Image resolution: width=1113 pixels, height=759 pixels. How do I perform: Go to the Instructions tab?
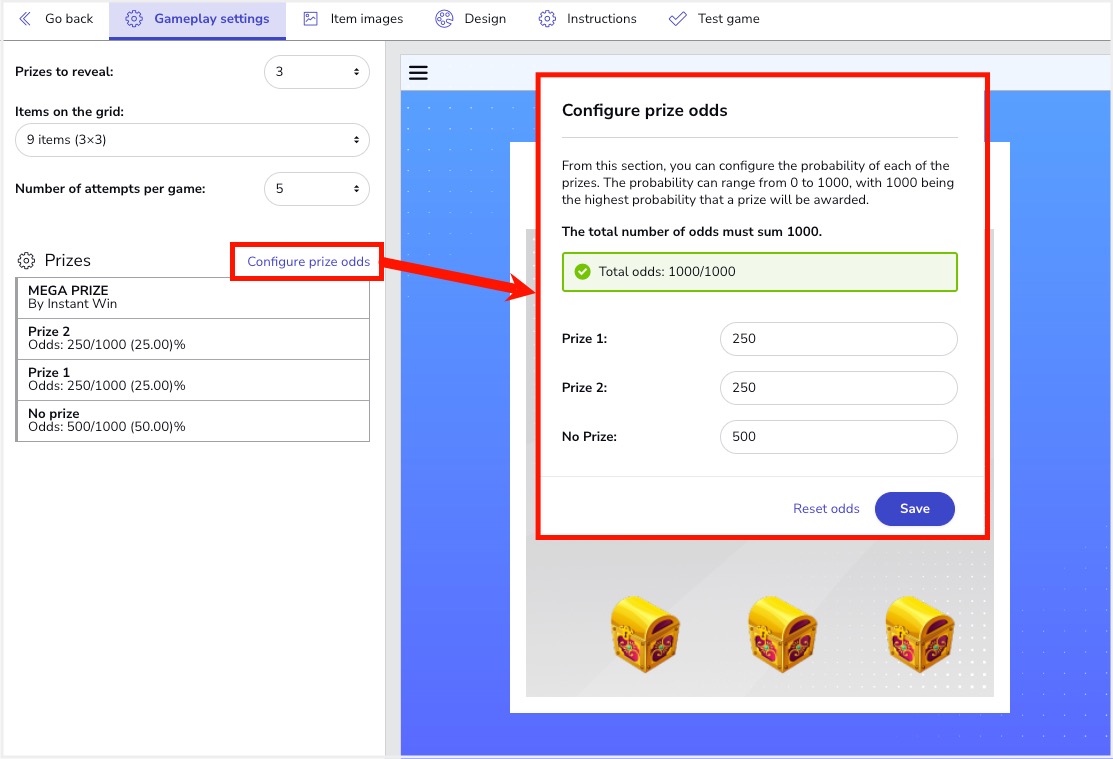tap(588, 19)
